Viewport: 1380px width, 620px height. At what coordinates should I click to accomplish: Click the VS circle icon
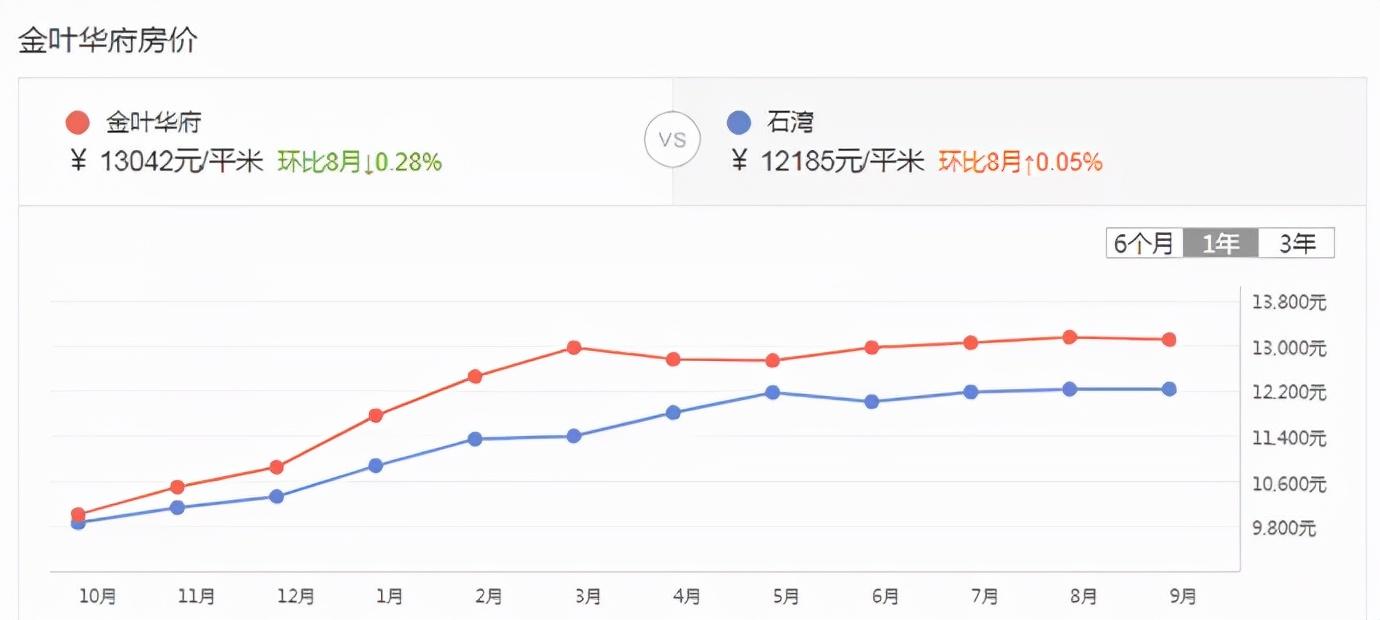[x=672, y=140]
